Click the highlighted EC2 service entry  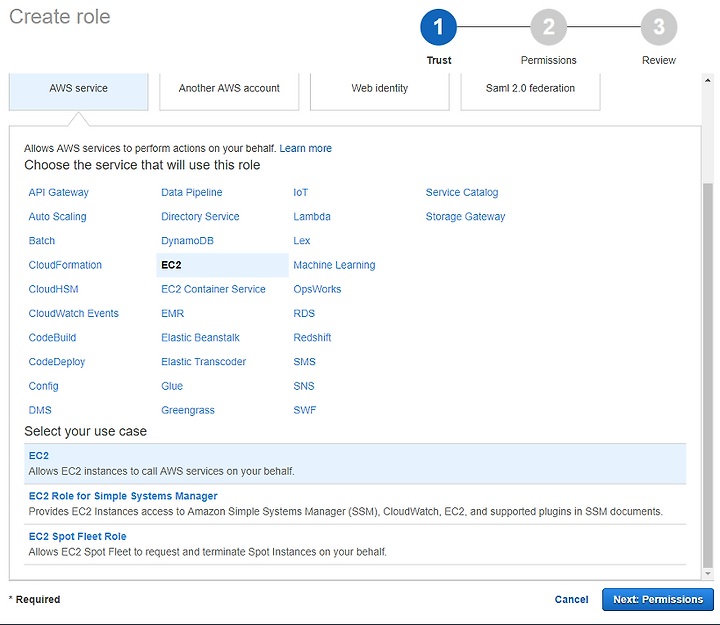tap(222, 265)
